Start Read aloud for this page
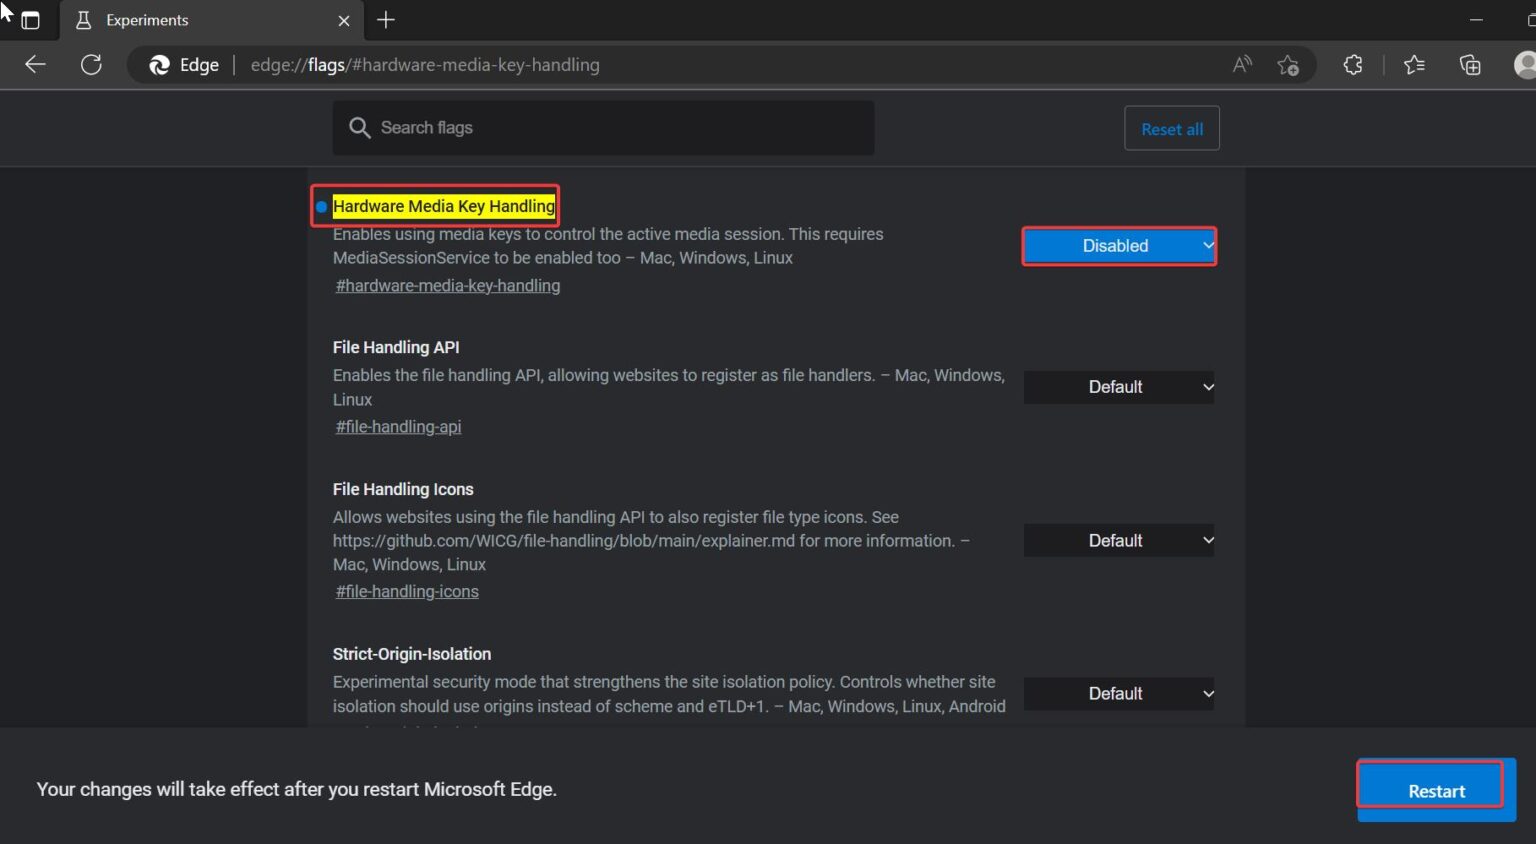 click(1241, 64)
